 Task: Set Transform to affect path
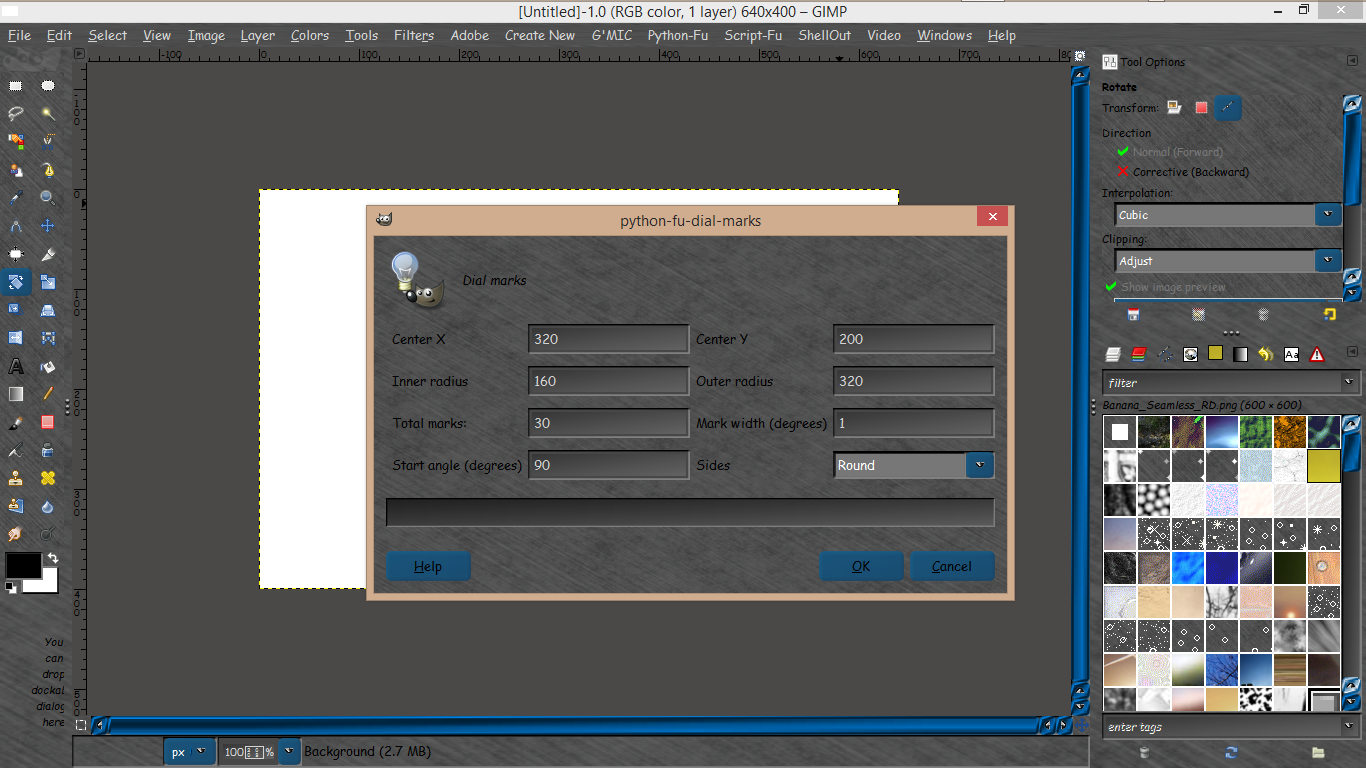[x=1228, y=108]
